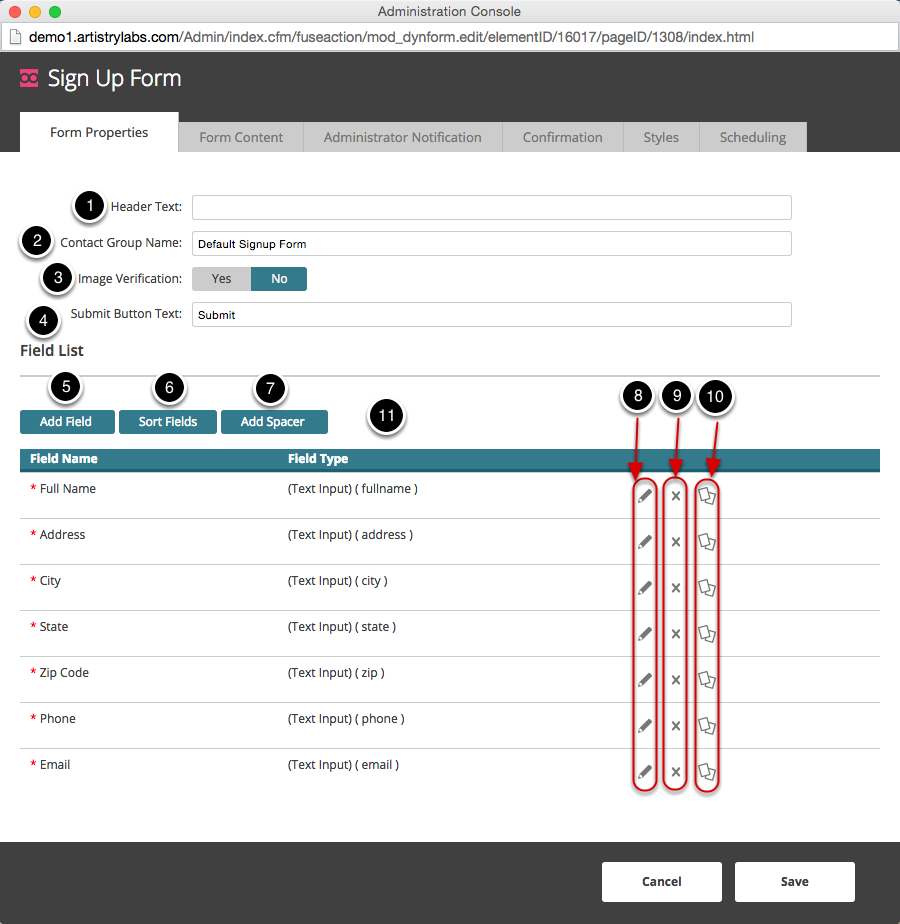Maximize the Administration Console window

[x=55, y=12]
